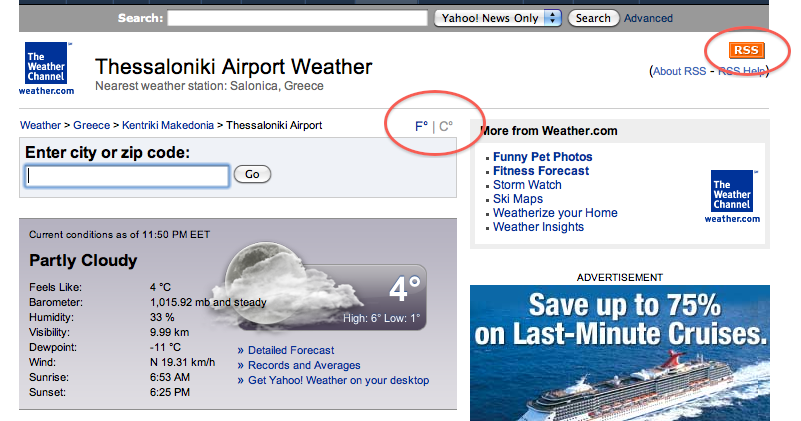Viewport: 801px width, 421px height.
Task: Open the Advanced search link
Action: coord(648,18)
